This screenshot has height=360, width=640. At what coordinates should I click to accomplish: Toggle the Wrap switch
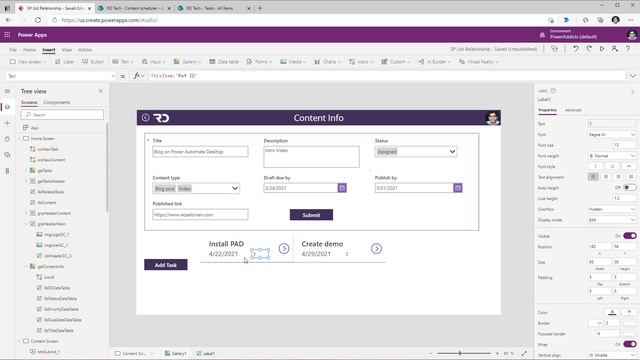click(630, 344)
